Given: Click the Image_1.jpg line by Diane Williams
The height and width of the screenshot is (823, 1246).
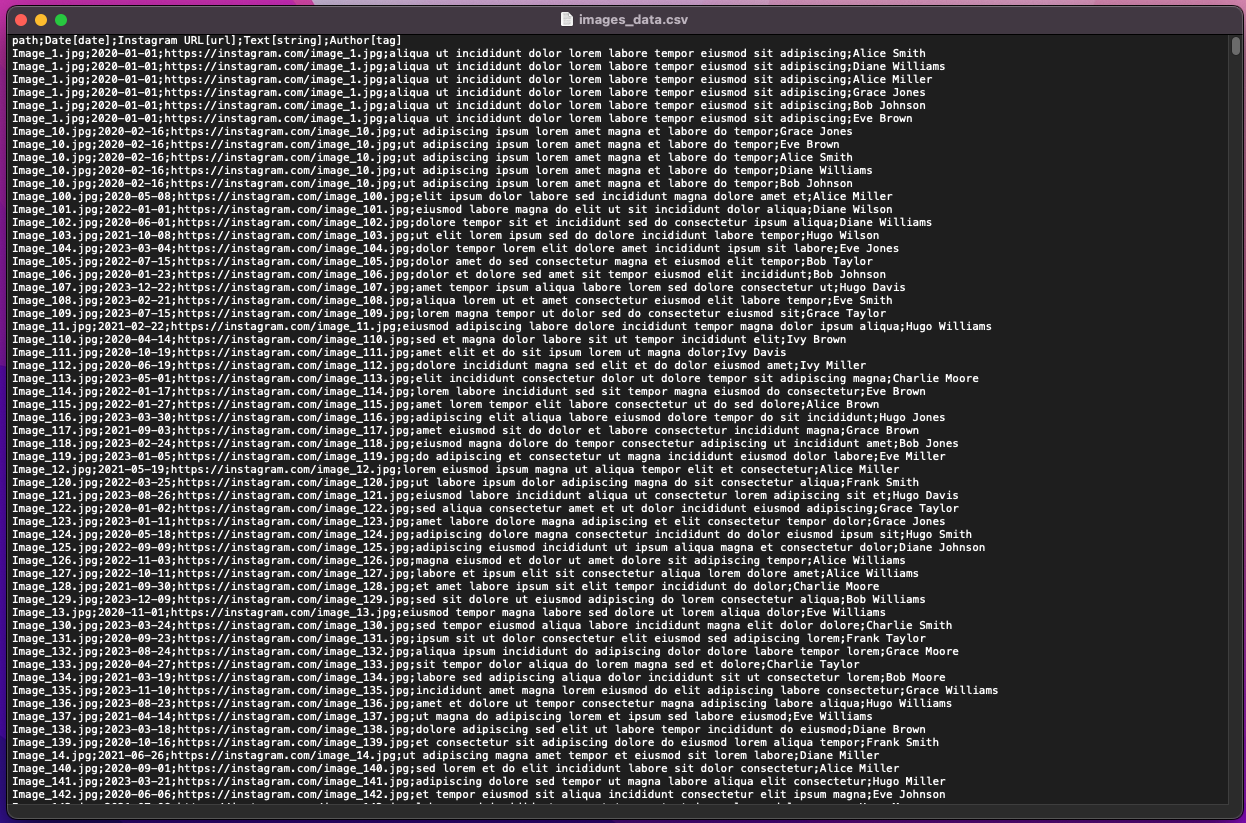Looking at the screenshot, I should pyautogui.click(x=479, y=66).
